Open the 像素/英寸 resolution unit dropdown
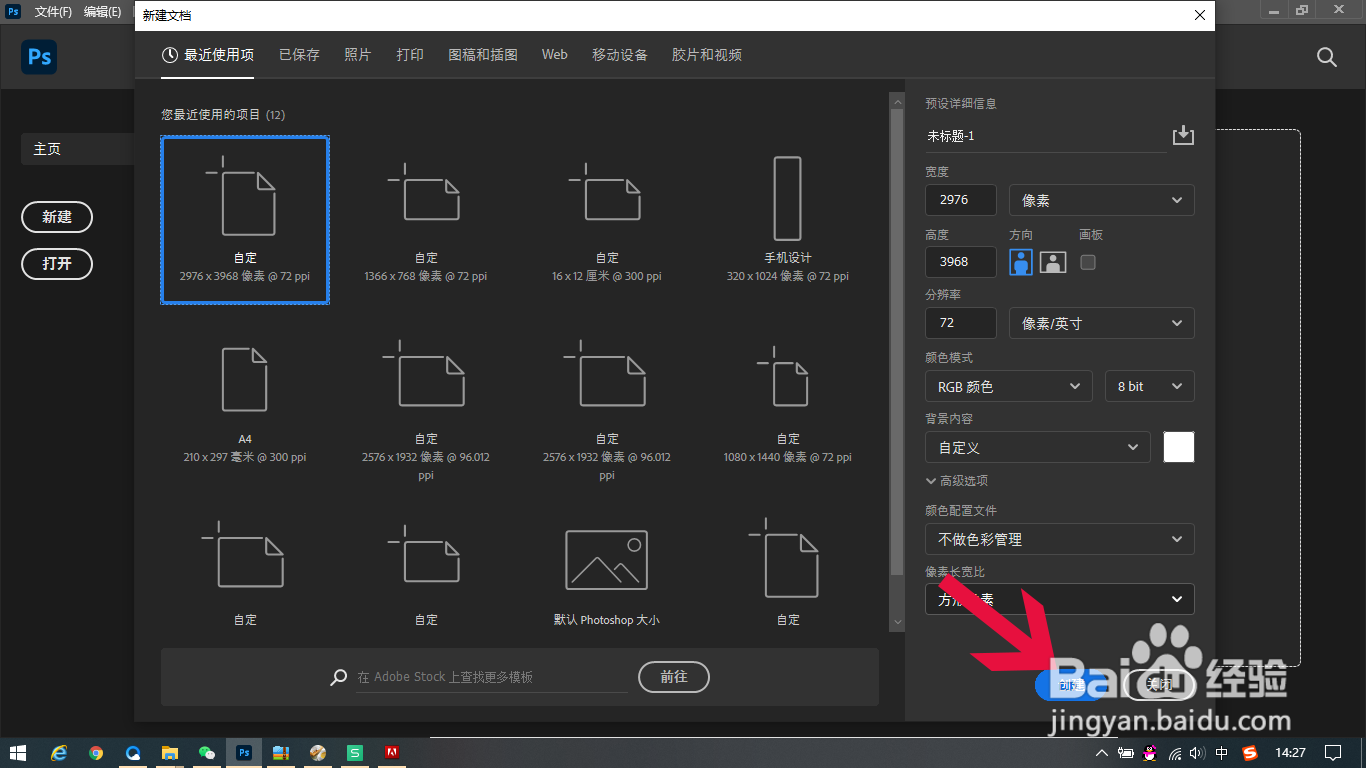This screenshot has height=768, width=1366. point(1101,322)
